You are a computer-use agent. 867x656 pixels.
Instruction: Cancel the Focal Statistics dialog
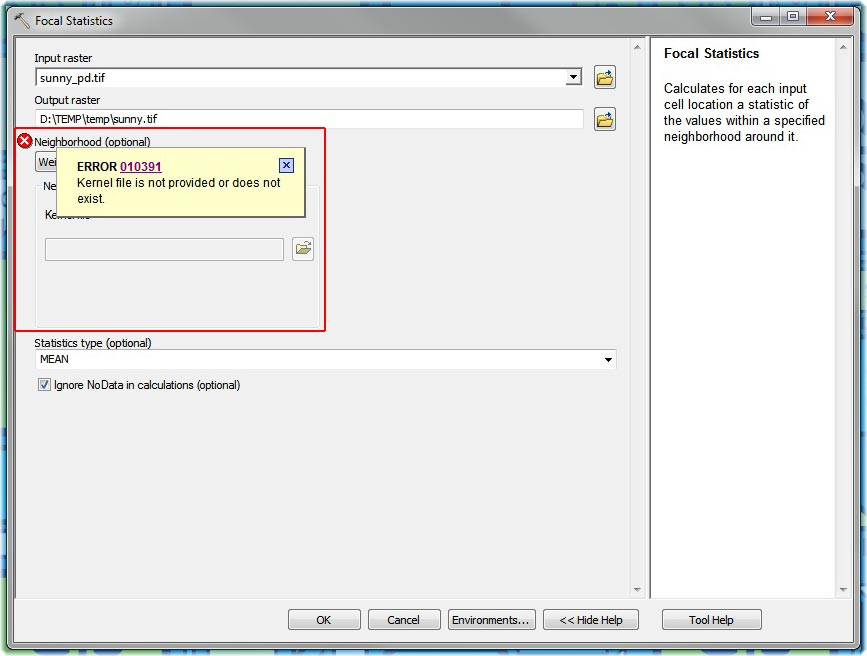(404, 619)
